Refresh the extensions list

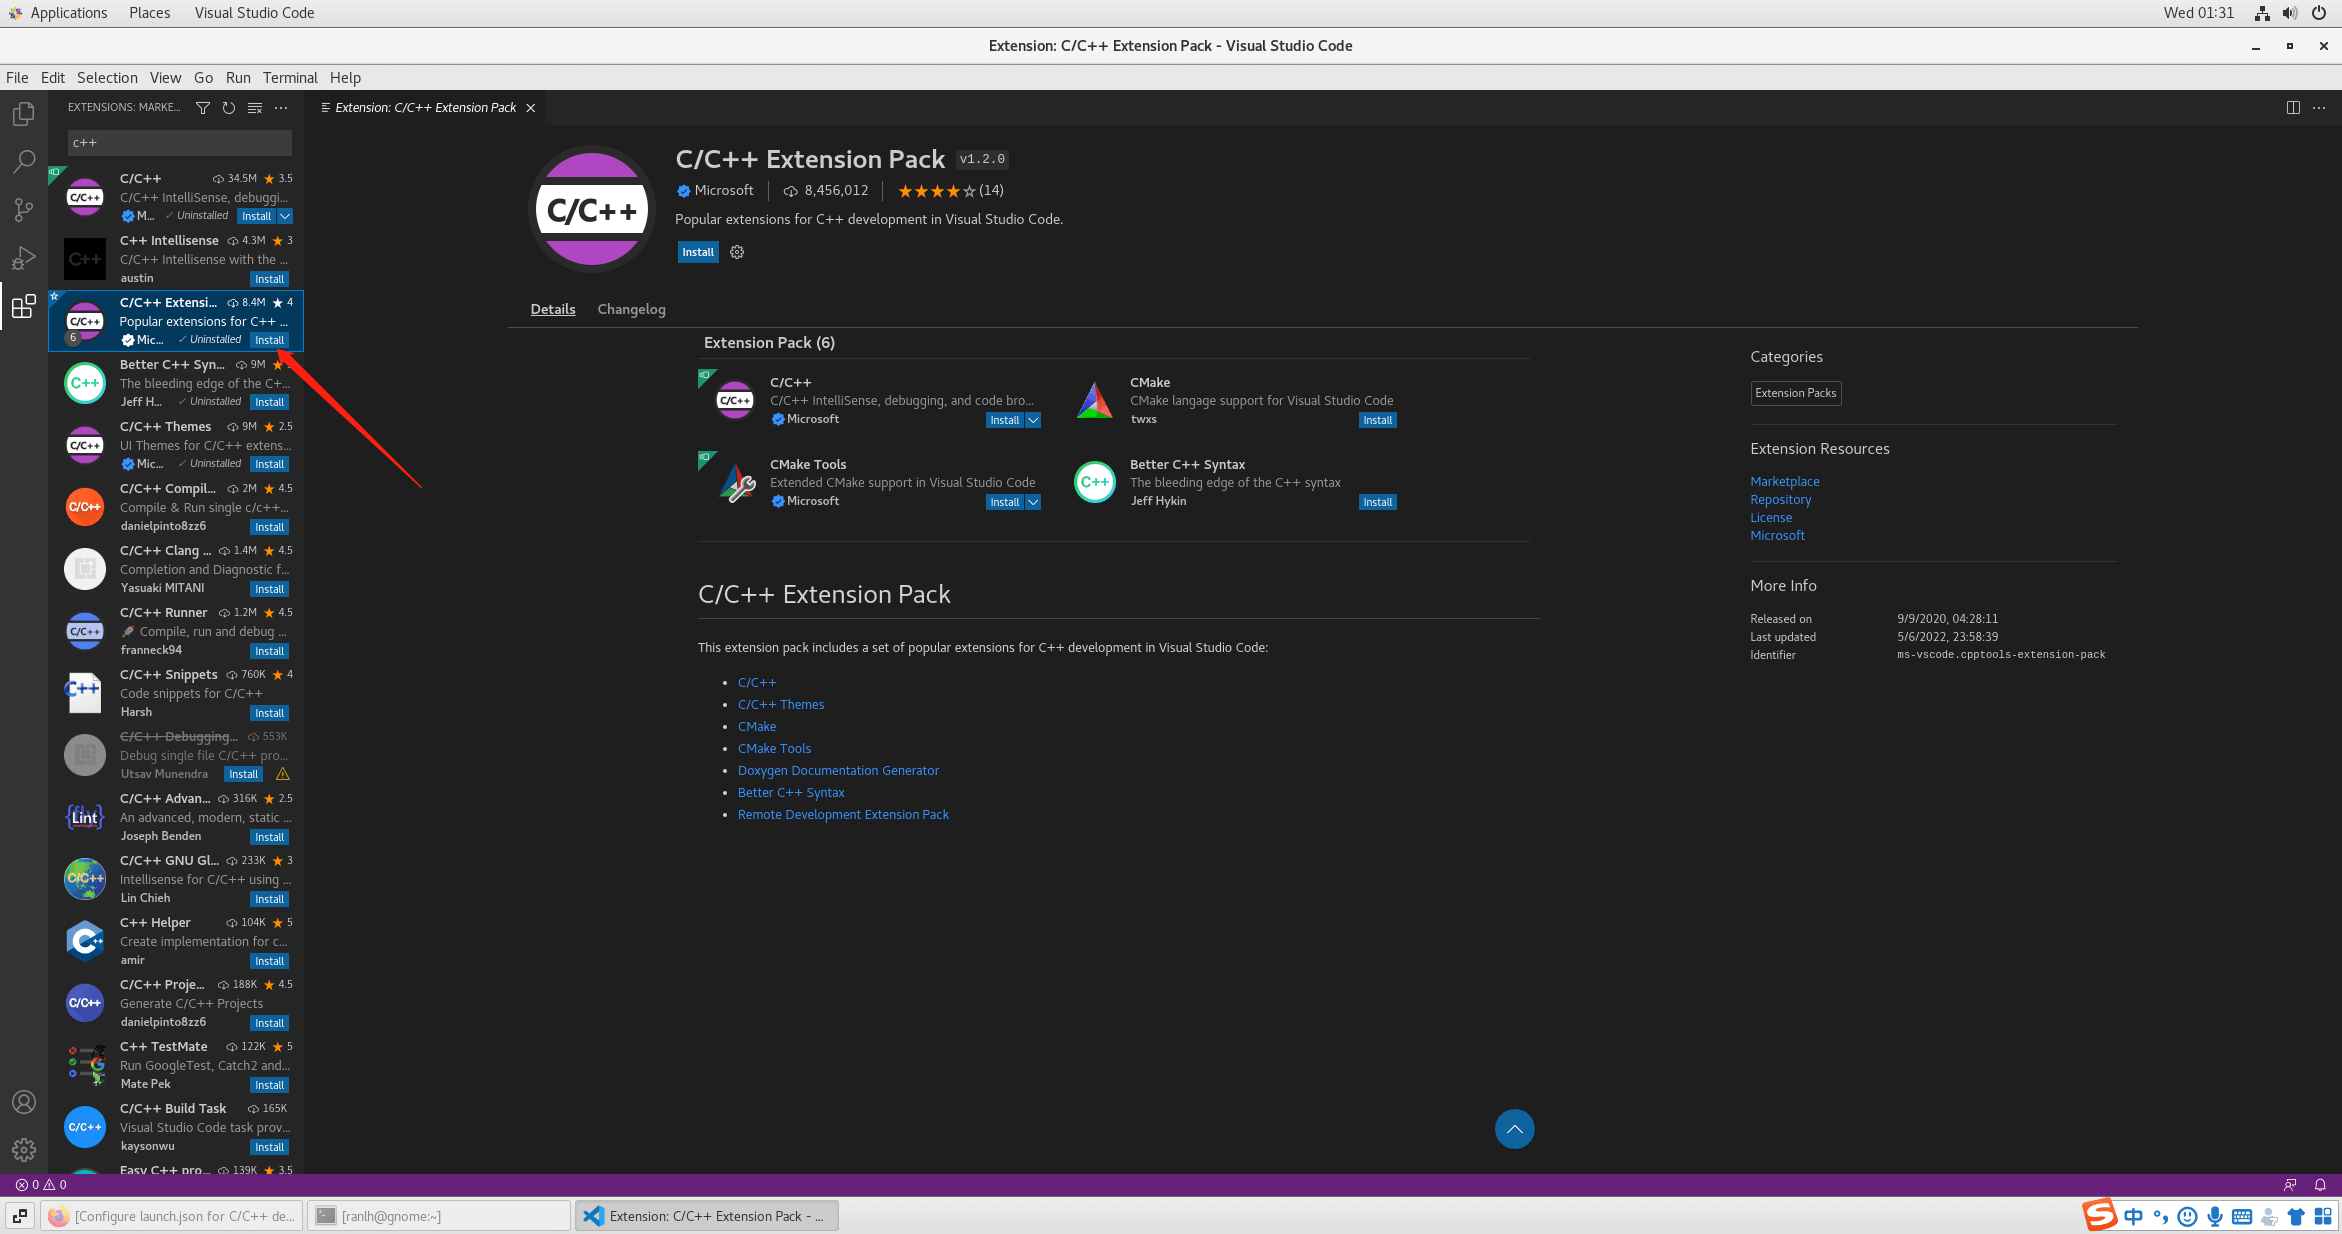point(229,108)
